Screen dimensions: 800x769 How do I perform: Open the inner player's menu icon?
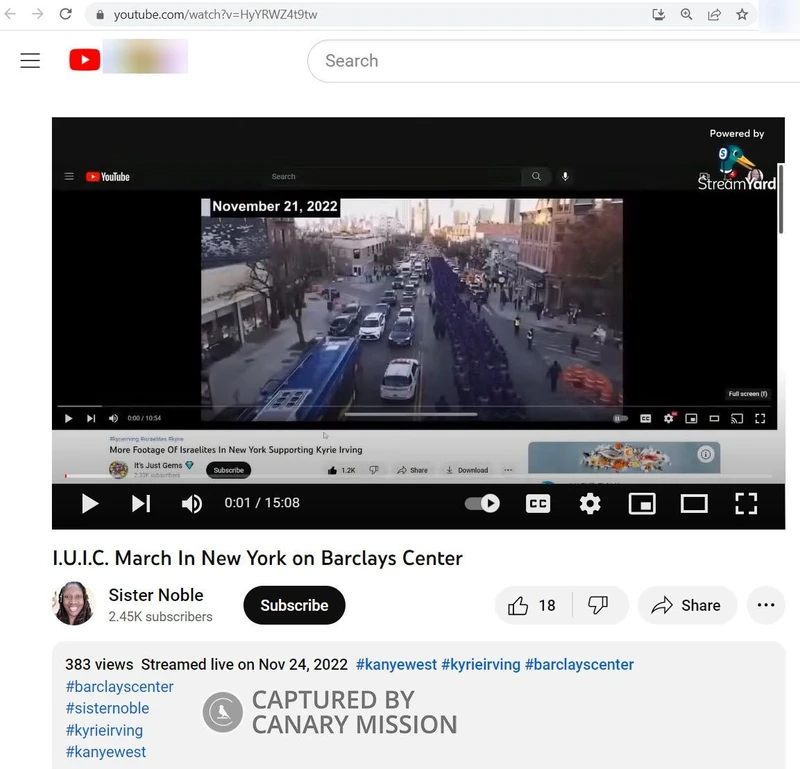68,176
